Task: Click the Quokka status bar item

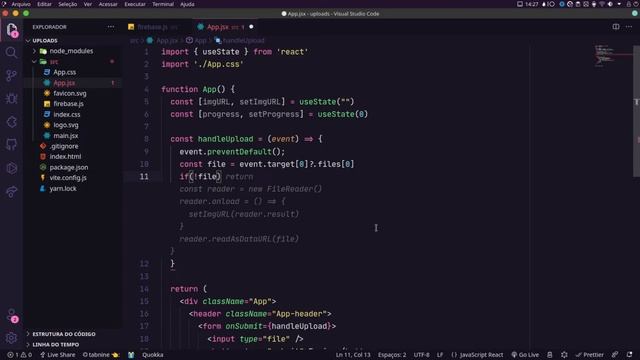Action: pos(153,355)
